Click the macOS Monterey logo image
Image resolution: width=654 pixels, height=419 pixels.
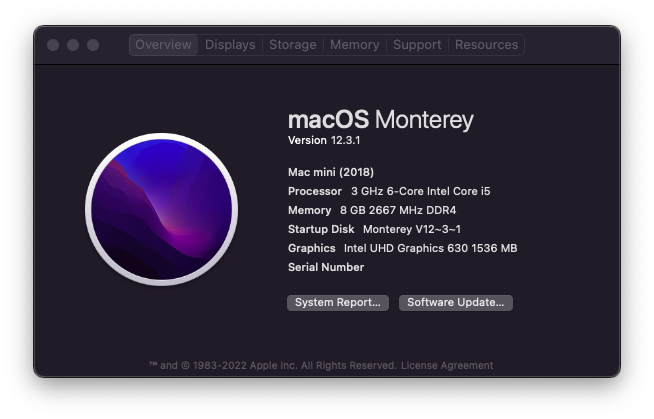click(162, 209)
